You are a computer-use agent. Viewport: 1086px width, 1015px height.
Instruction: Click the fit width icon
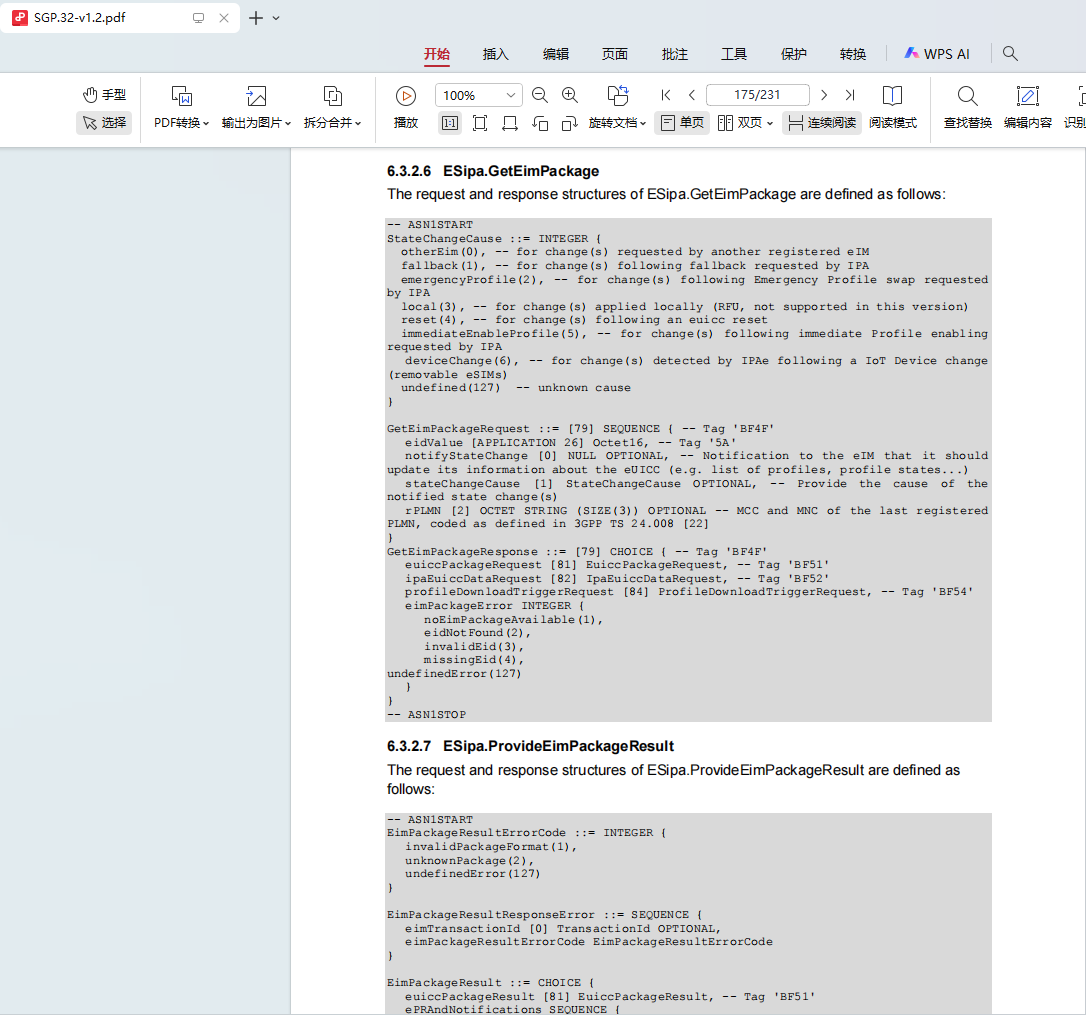click(510, 123)
